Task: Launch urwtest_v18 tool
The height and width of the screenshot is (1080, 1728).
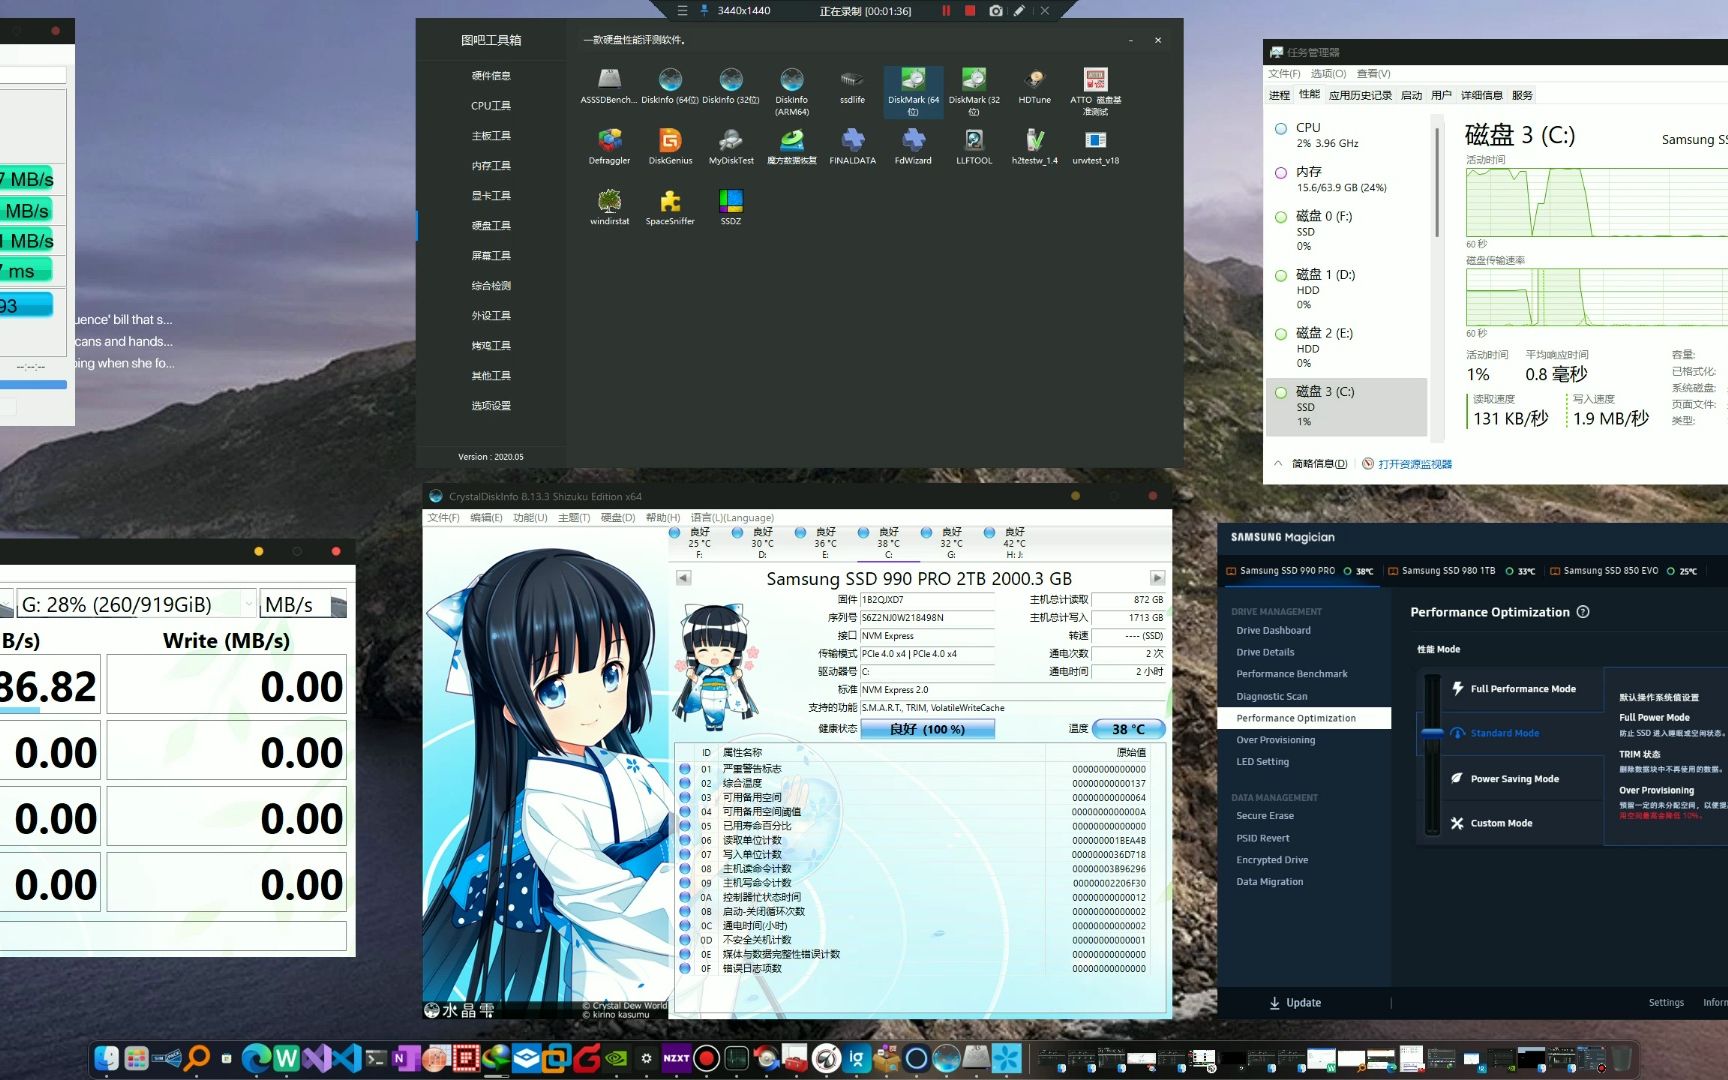Action: point(1096,147)
